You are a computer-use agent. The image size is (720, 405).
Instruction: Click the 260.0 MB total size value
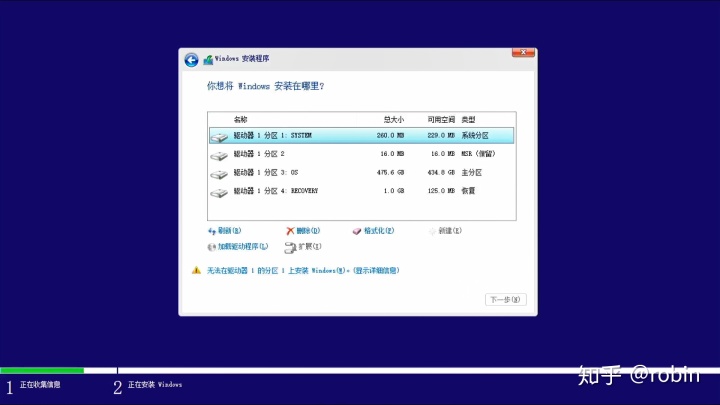(x=390, y=135)
